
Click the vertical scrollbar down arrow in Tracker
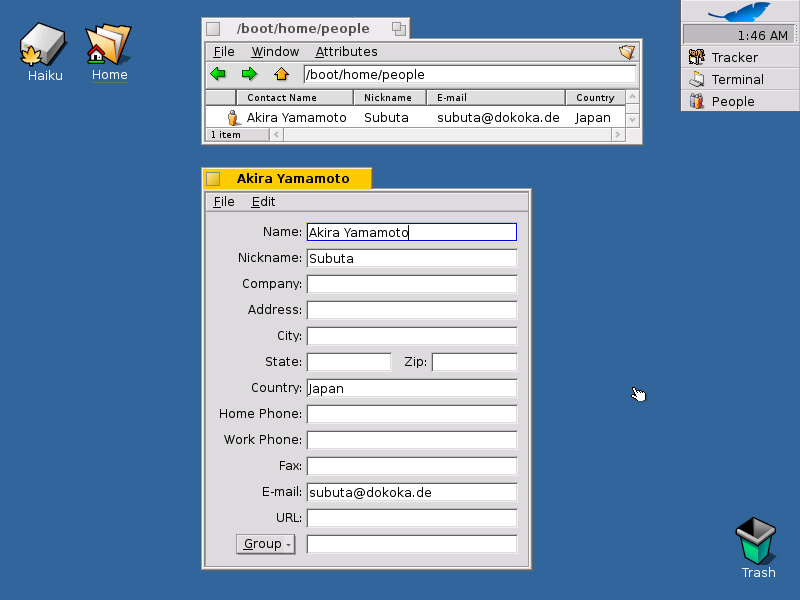pos(631,120)
